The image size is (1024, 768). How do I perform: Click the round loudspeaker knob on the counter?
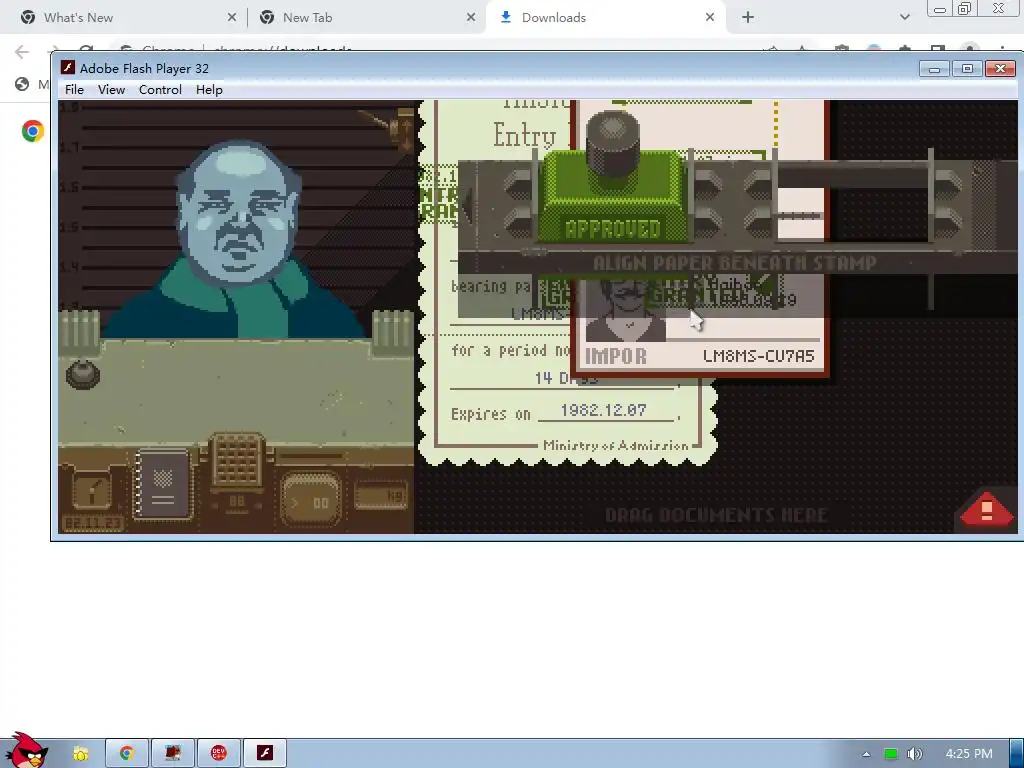click(82, 374)
